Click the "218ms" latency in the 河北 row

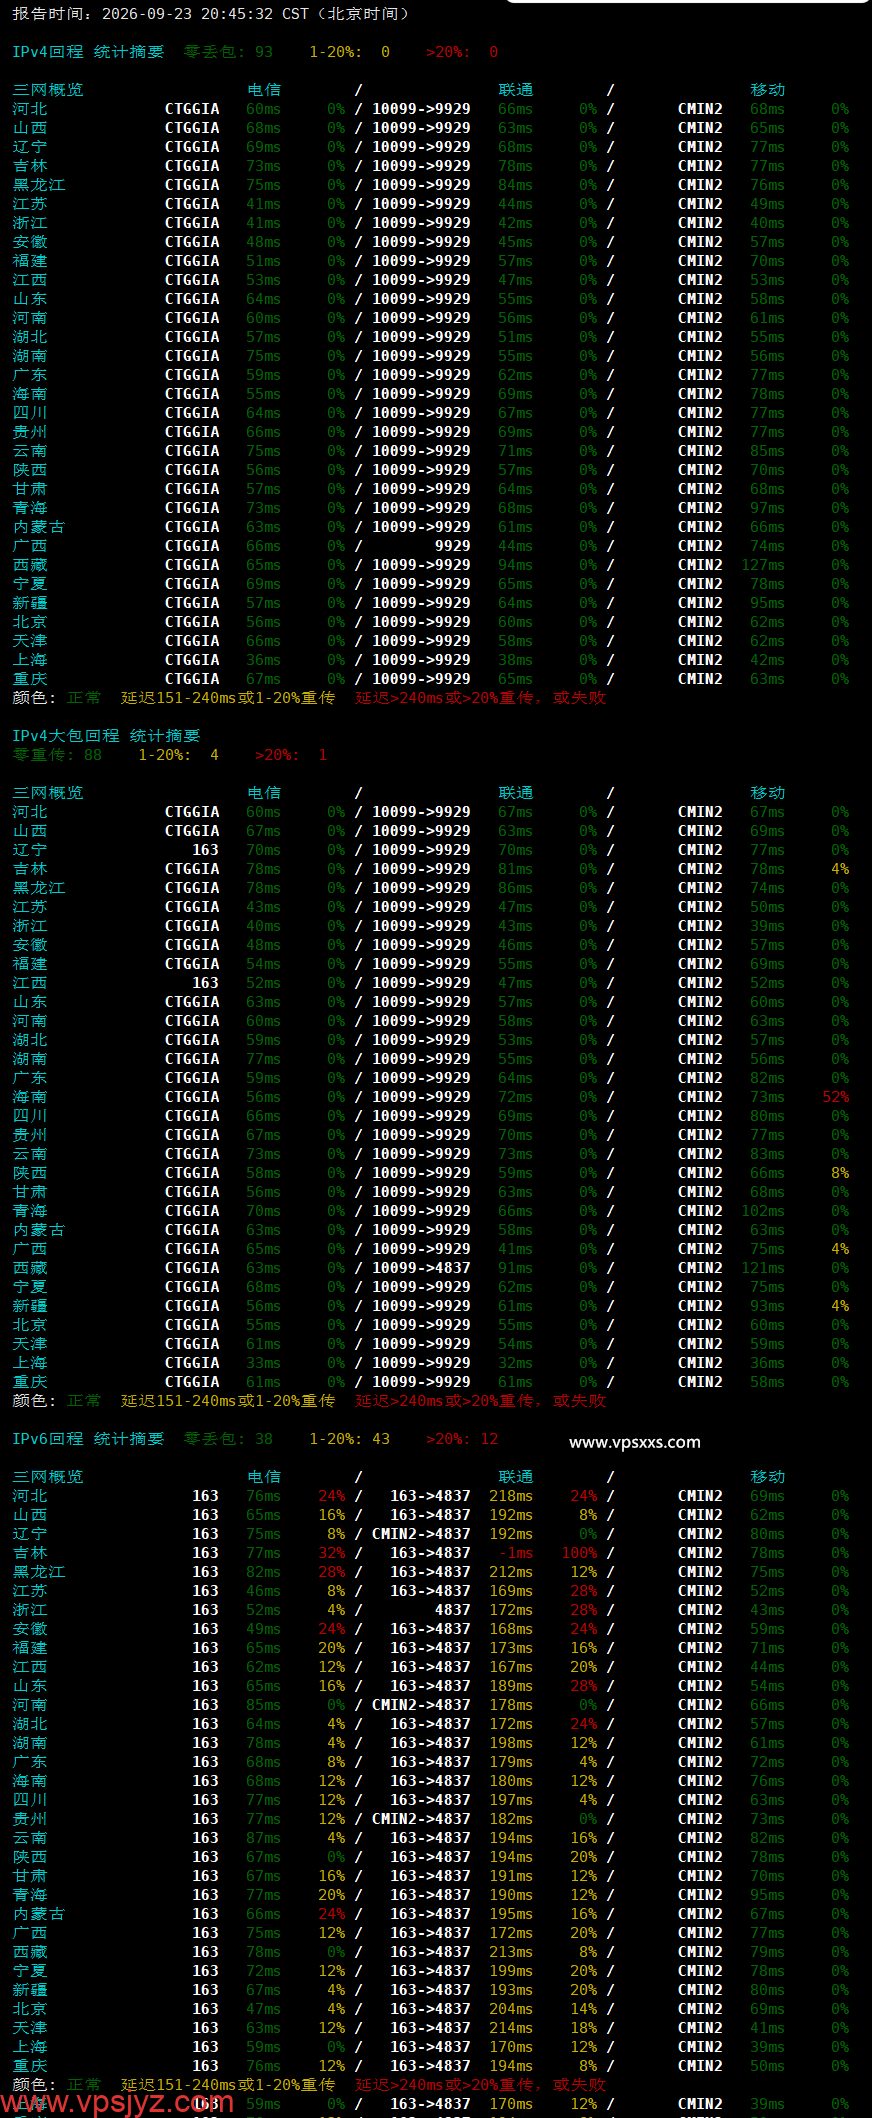pyautogui.click(x=511, y=1496)
